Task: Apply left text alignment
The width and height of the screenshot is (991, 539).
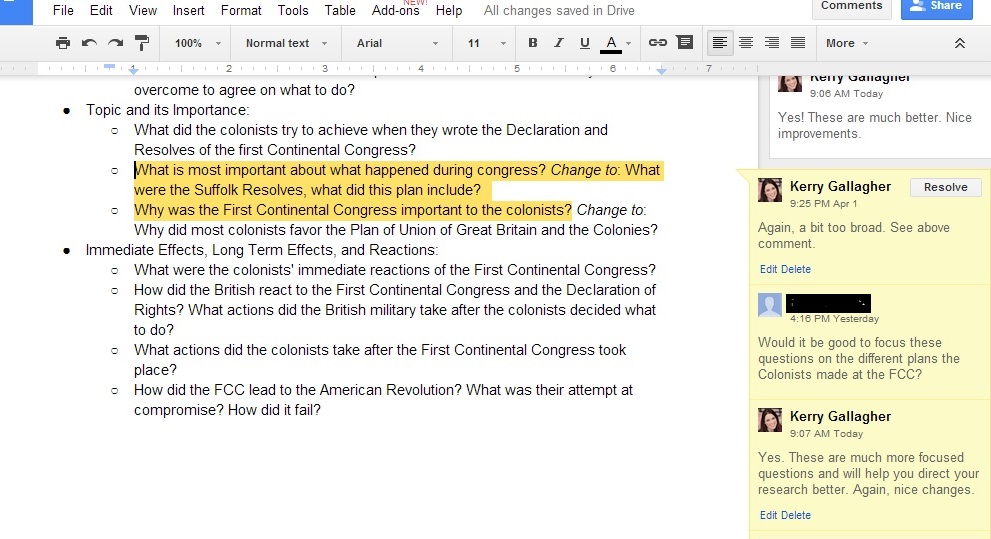Action: (x=719, y=43)
